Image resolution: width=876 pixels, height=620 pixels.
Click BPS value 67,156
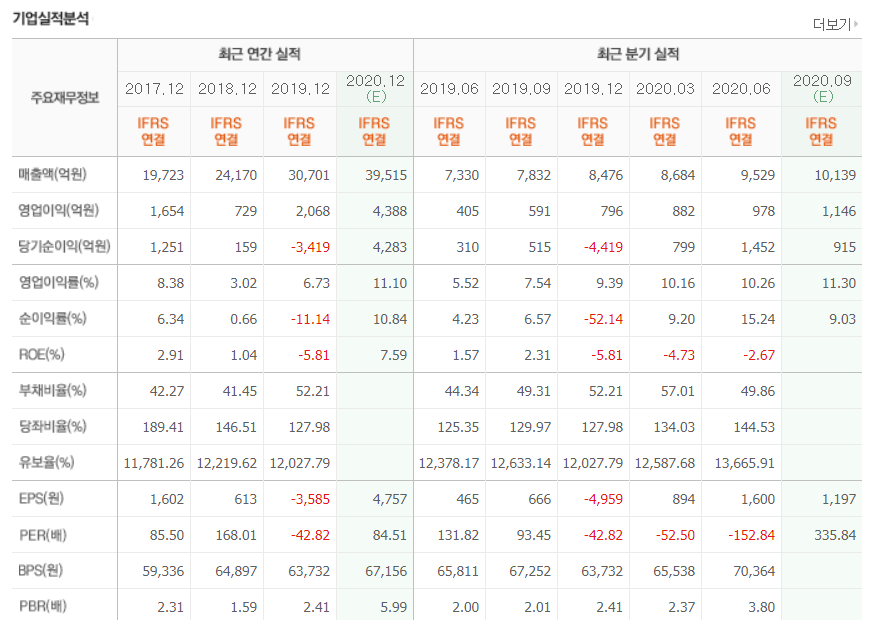tap(386, 571)
